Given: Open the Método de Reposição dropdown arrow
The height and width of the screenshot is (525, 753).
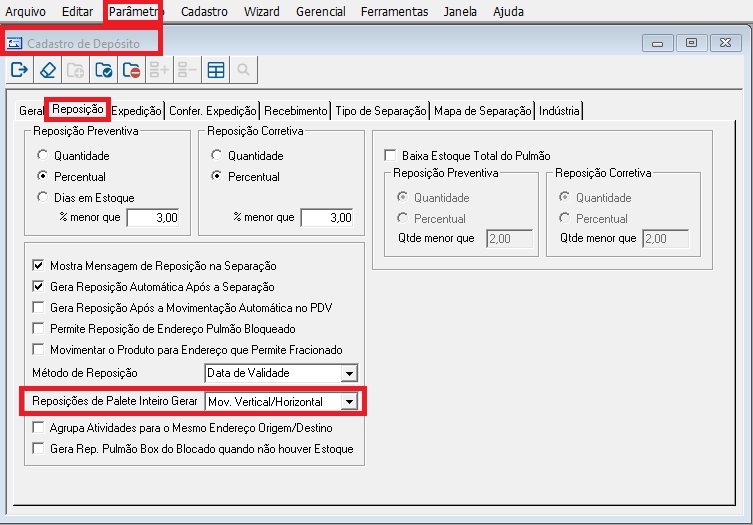Looking at the screenshot, I should 349,373.
